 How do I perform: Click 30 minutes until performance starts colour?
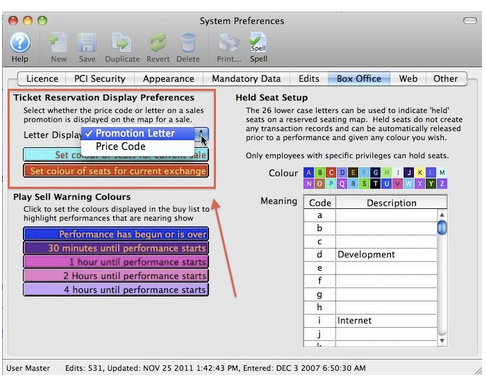click(116, 248)
